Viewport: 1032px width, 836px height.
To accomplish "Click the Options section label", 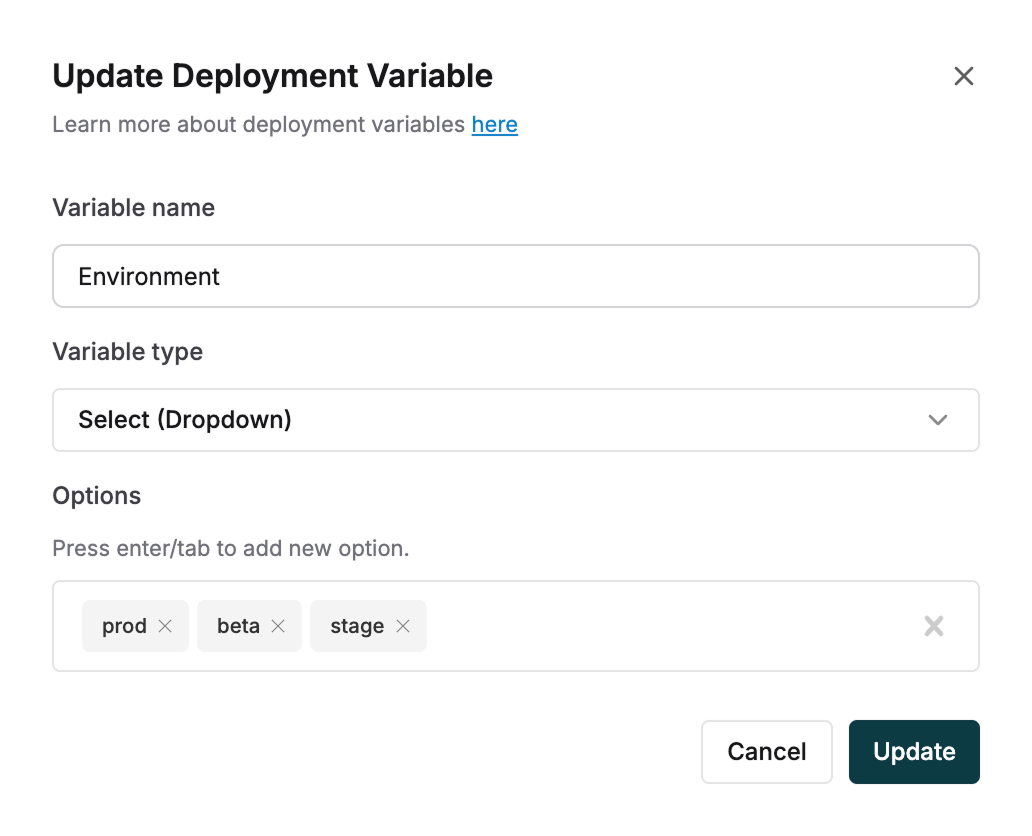I will [96, 496].
